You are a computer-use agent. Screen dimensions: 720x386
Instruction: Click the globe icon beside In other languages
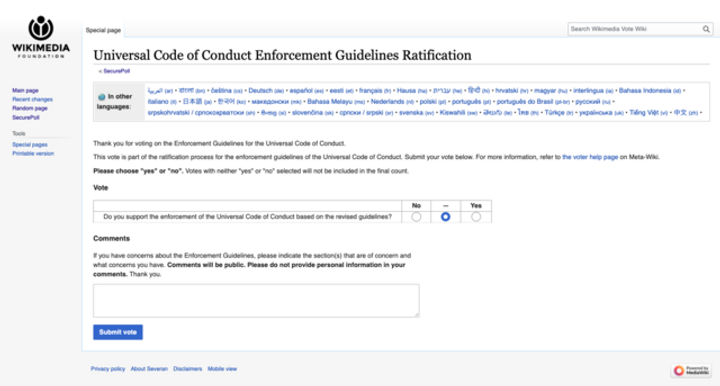point(101,97)
